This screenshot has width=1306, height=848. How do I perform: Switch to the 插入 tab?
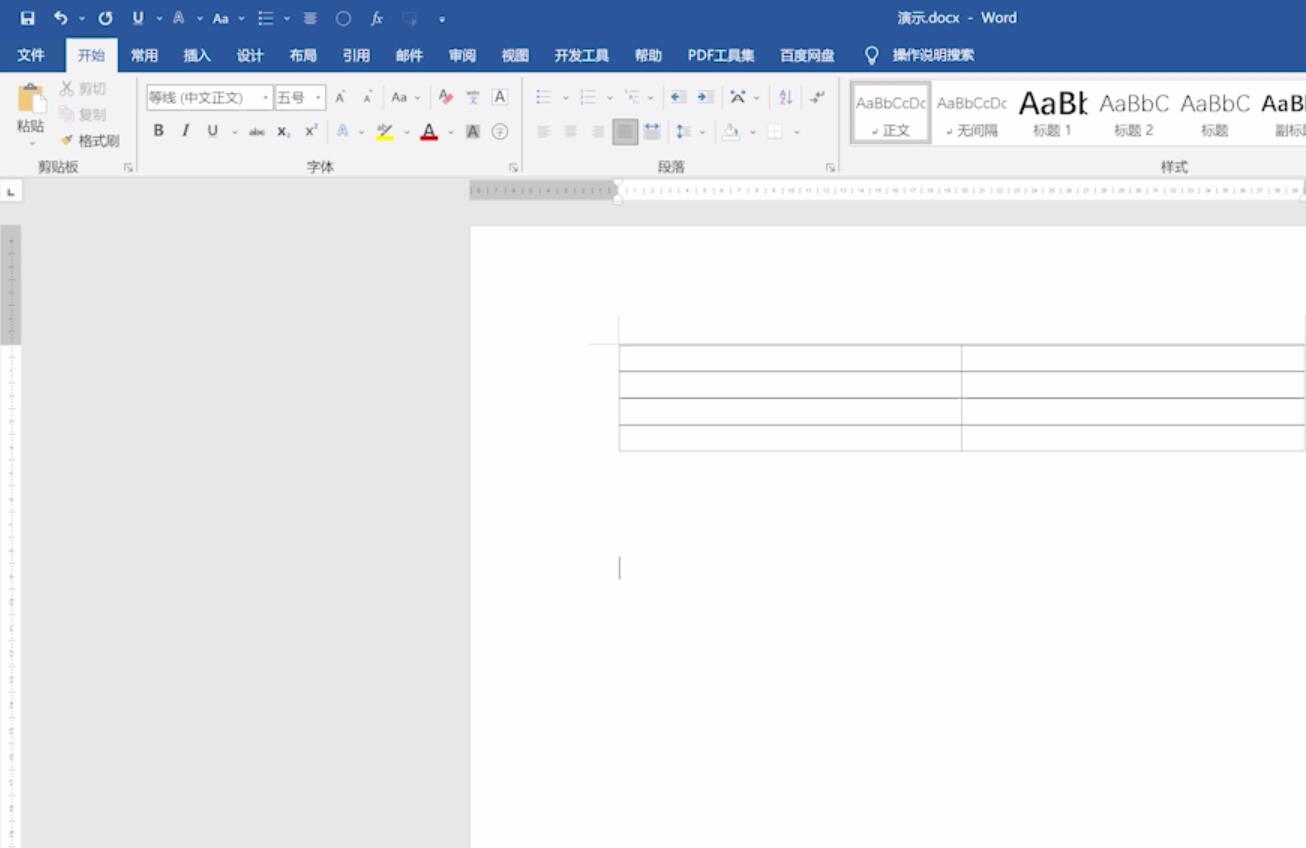coord(197,55)
